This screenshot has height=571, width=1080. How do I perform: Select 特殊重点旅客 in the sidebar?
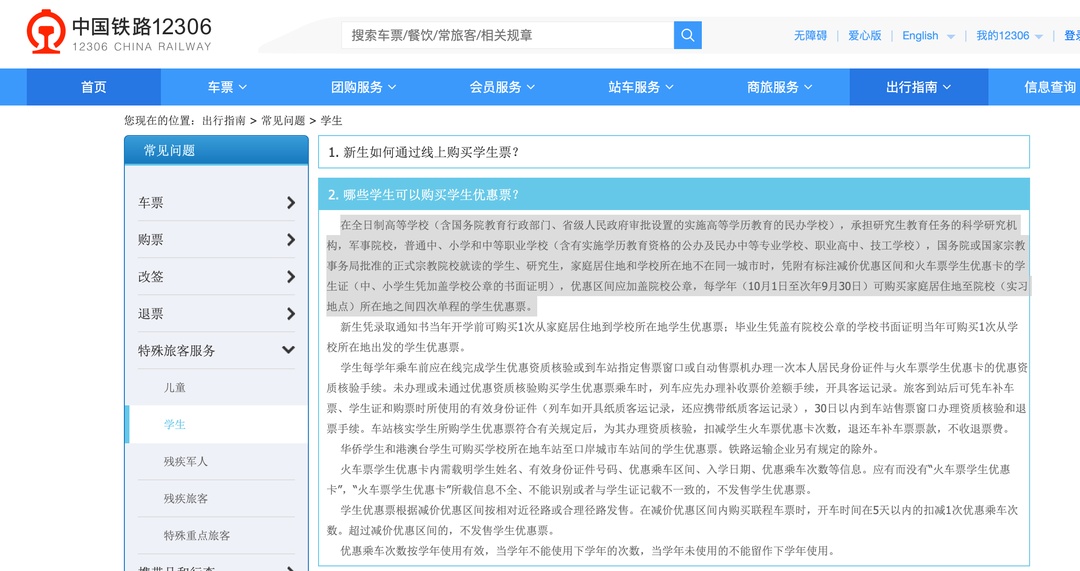[x=197, y=536]
